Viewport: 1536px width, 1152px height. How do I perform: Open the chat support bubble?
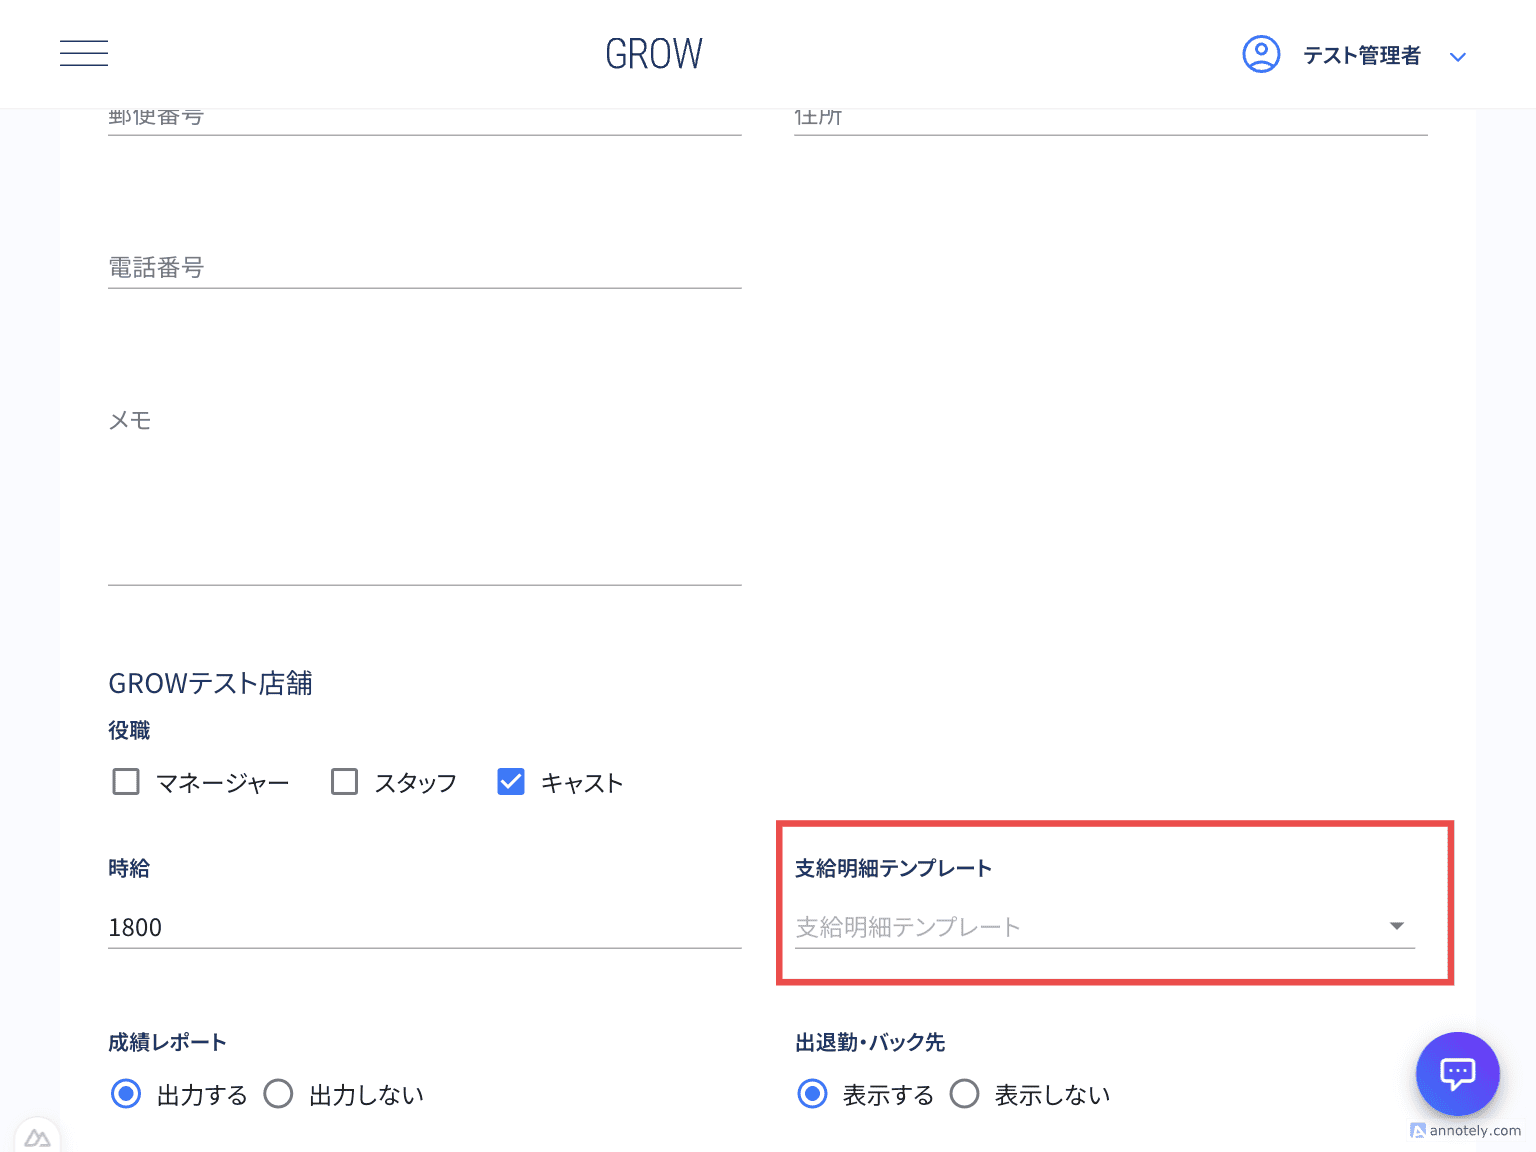[1457, 1074]
